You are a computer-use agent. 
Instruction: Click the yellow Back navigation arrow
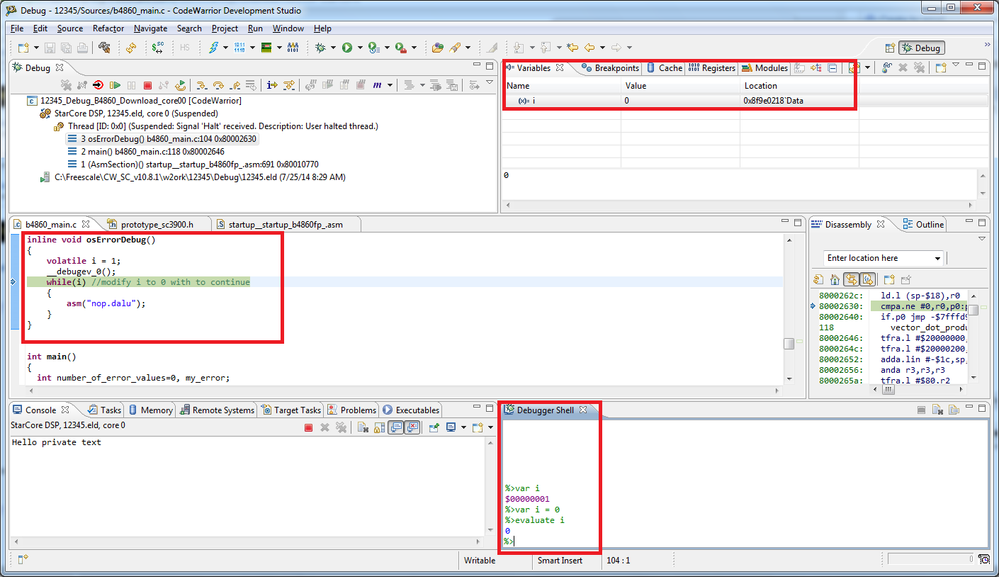point(589,48)
